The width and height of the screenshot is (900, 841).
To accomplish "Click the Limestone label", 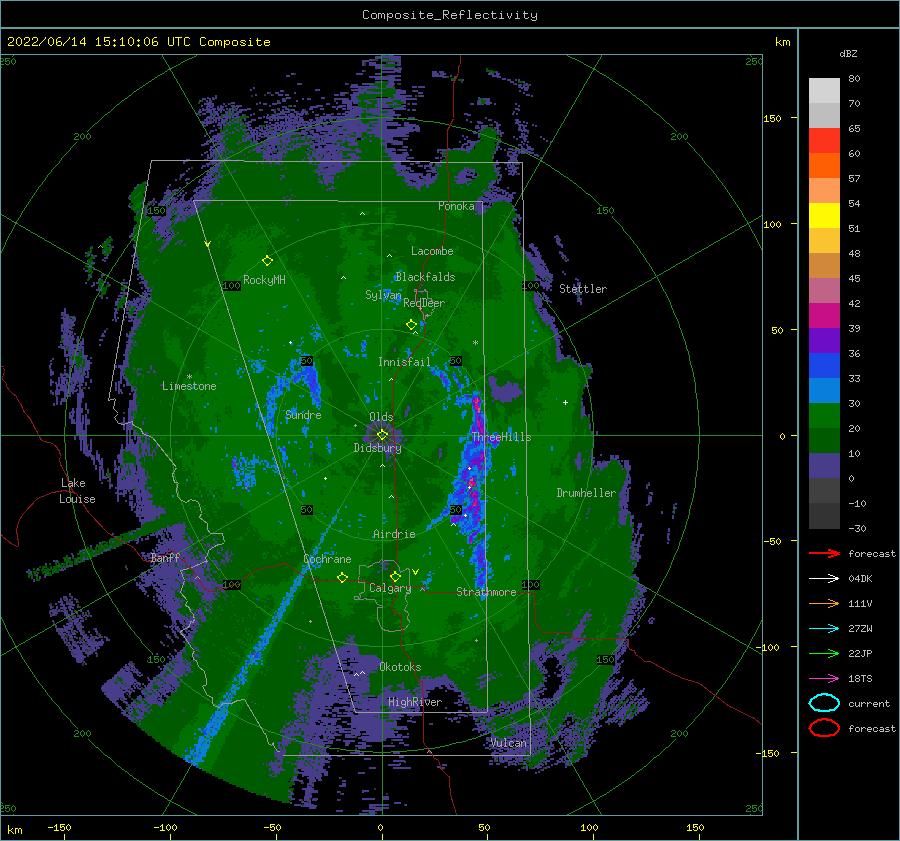I will (x=189, y=386).
